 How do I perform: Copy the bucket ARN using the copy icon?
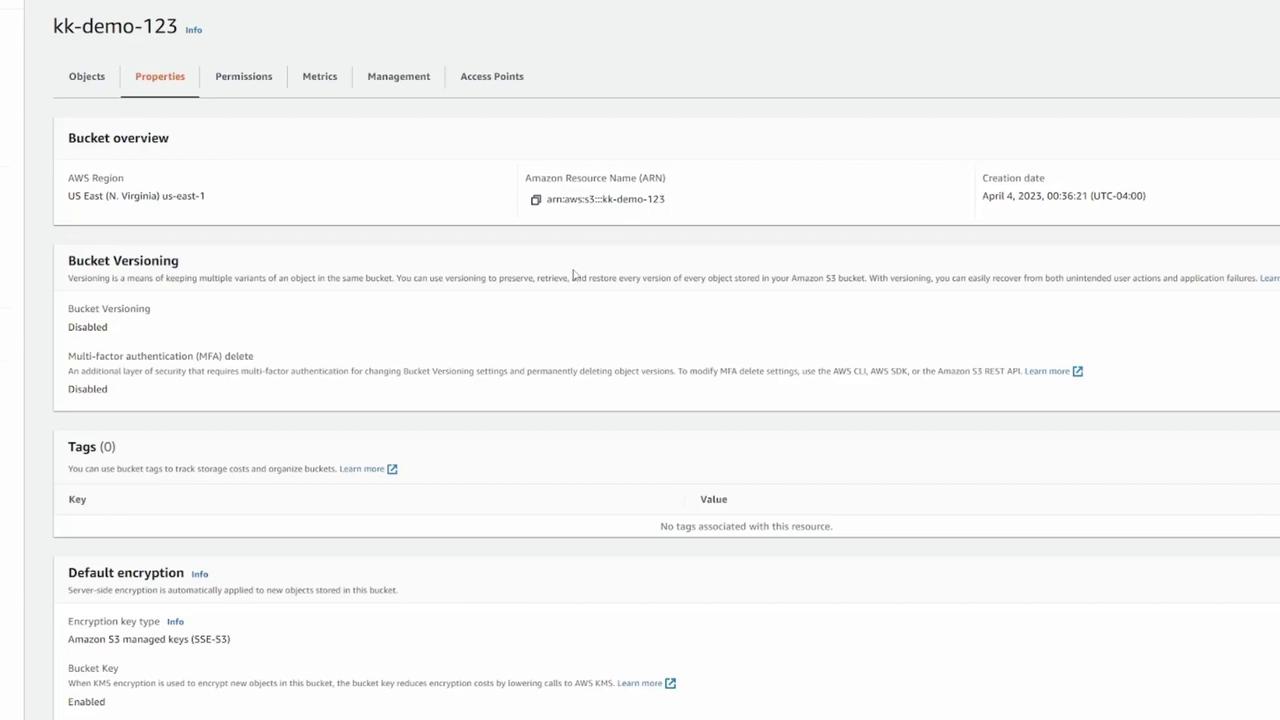(x=536, y=200)
